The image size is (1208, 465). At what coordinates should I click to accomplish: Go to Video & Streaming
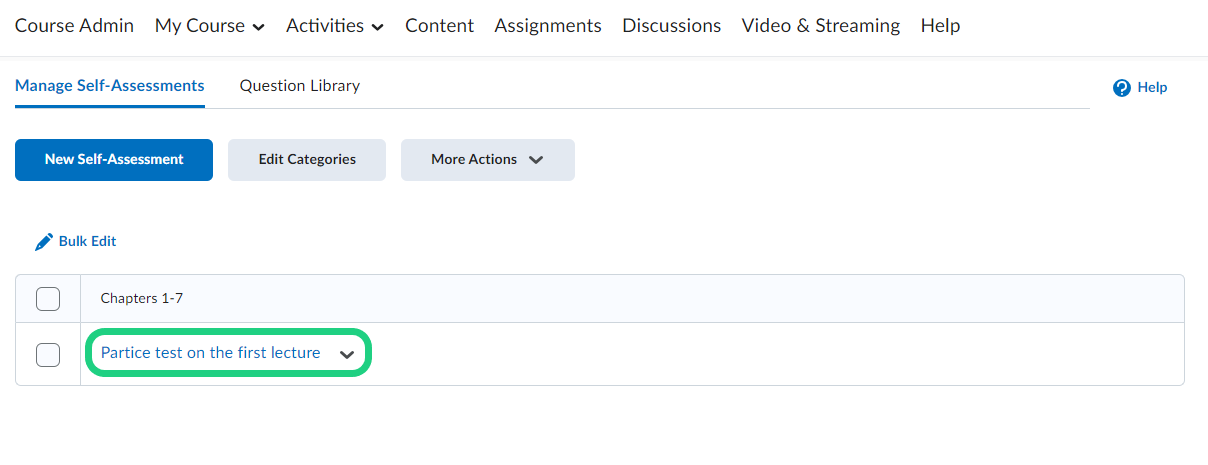[820, 26]
